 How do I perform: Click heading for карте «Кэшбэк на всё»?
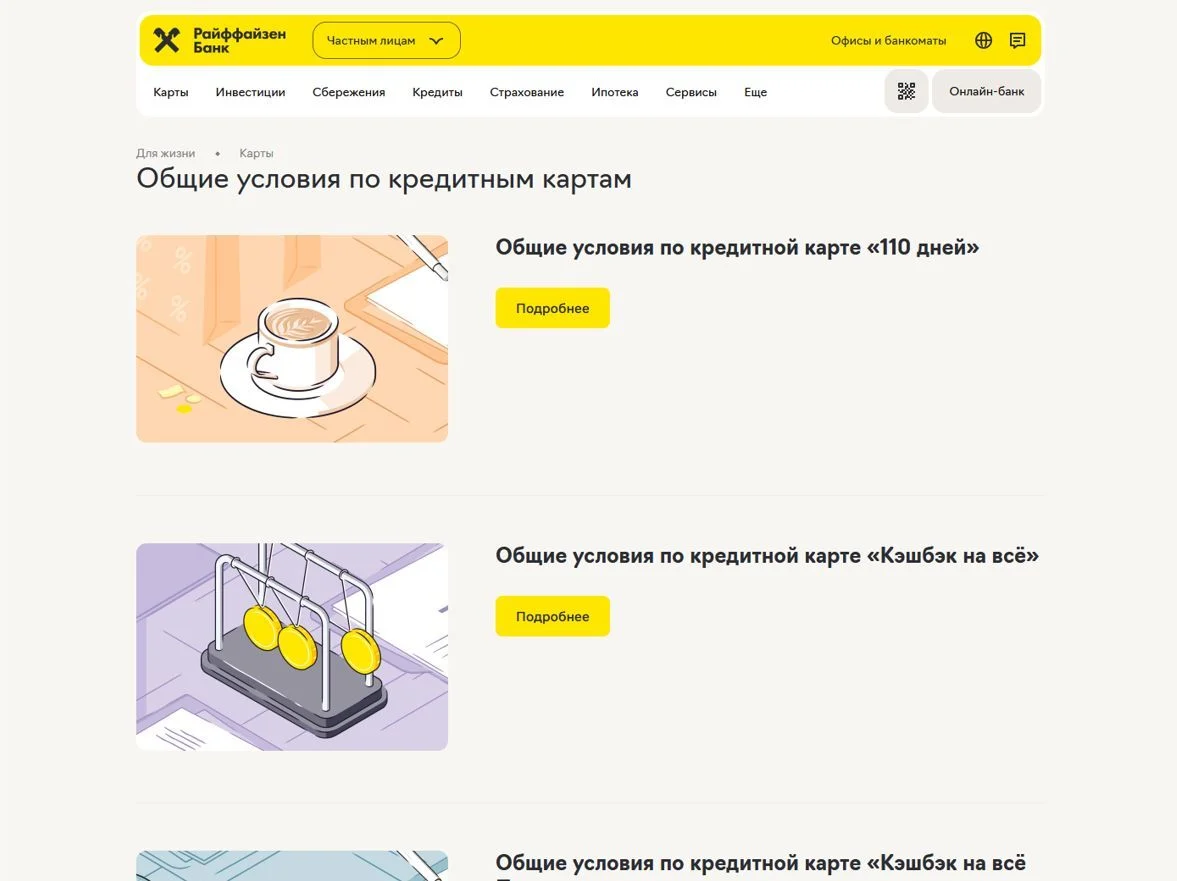[767, 556]
